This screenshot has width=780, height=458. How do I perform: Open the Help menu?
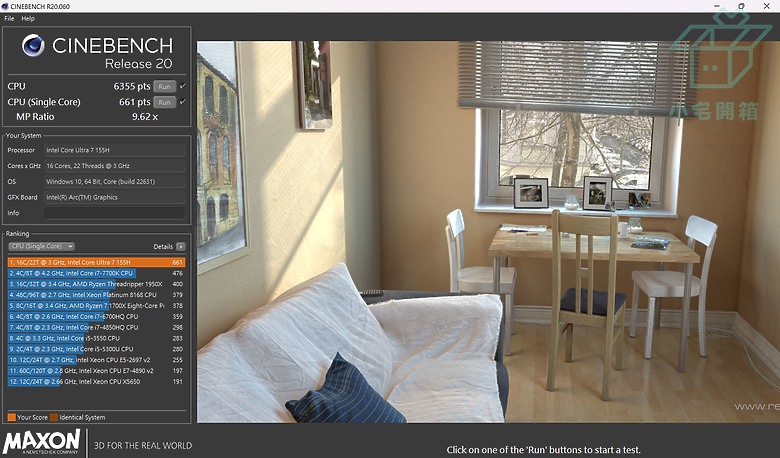28,18
